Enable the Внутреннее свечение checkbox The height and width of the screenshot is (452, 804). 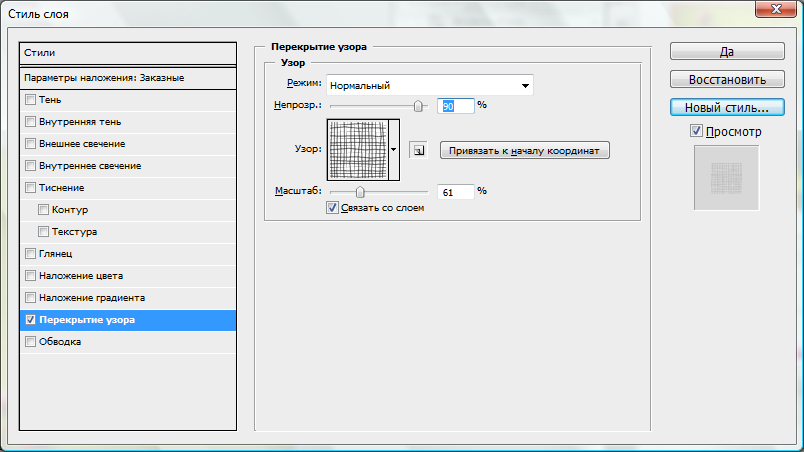tap(30, 166)
